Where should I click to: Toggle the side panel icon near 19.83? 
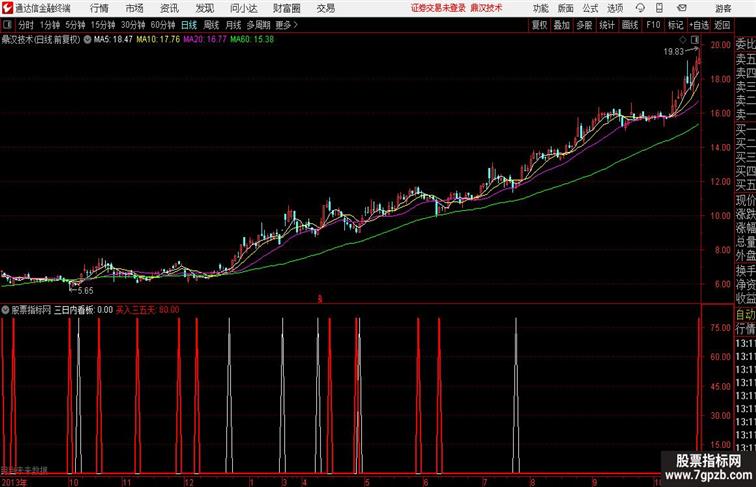coord(695,40)
